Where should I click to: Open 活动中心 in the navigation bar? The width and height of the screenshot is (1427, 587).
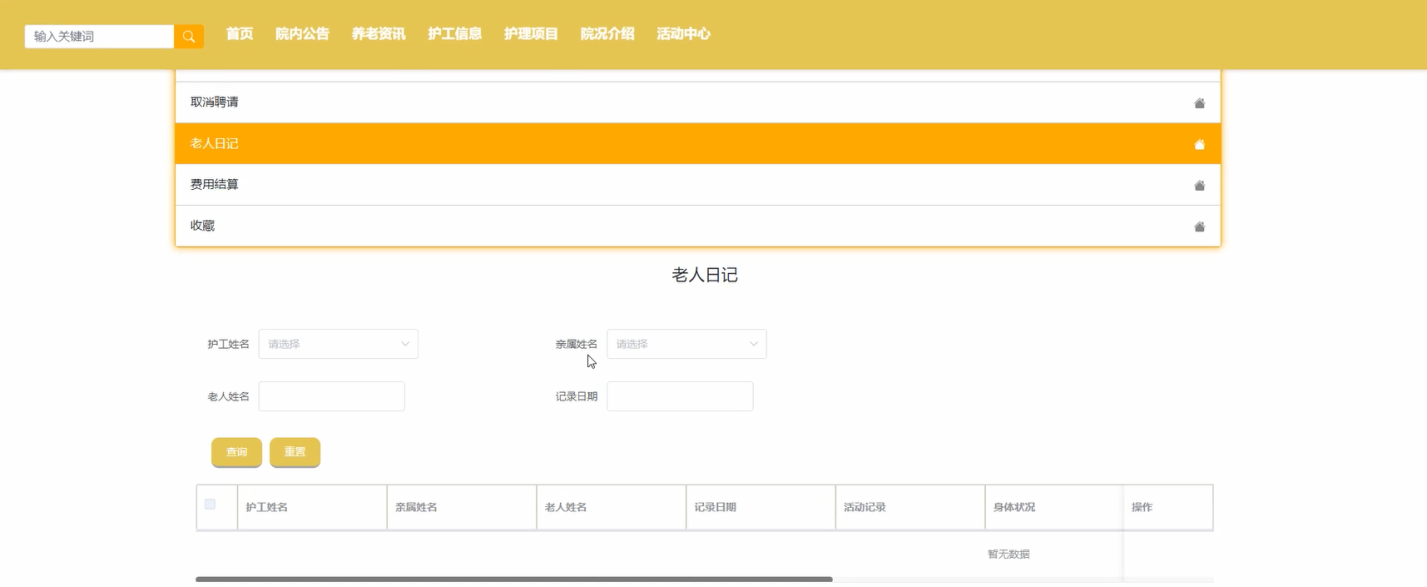tap(683, 34)
